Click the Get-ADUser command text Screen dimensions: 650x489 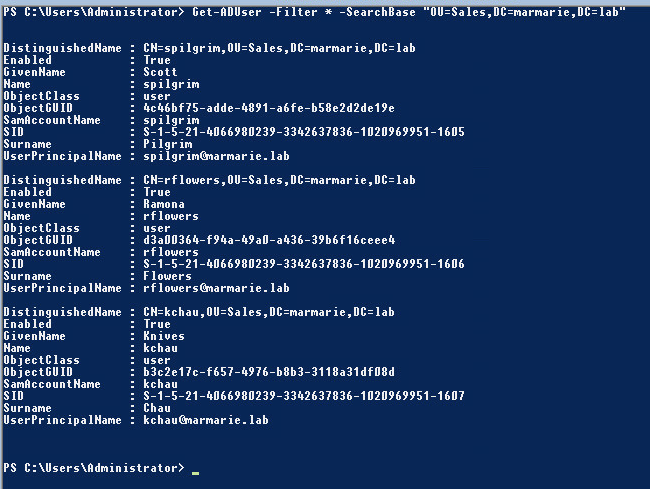pyautogui.click(x=227, y=12)
